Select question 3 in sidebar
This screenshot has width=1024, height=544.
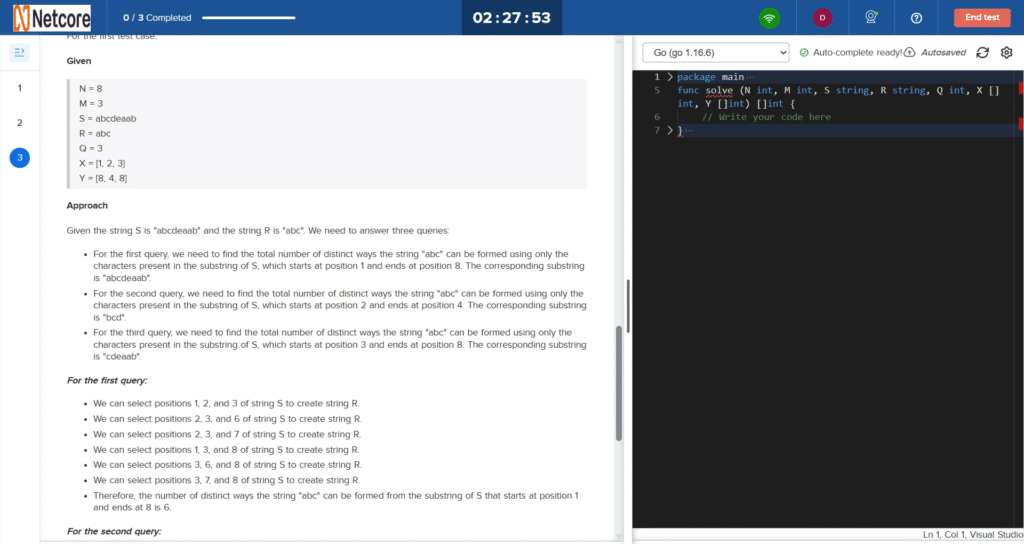(x=20, y=157)
